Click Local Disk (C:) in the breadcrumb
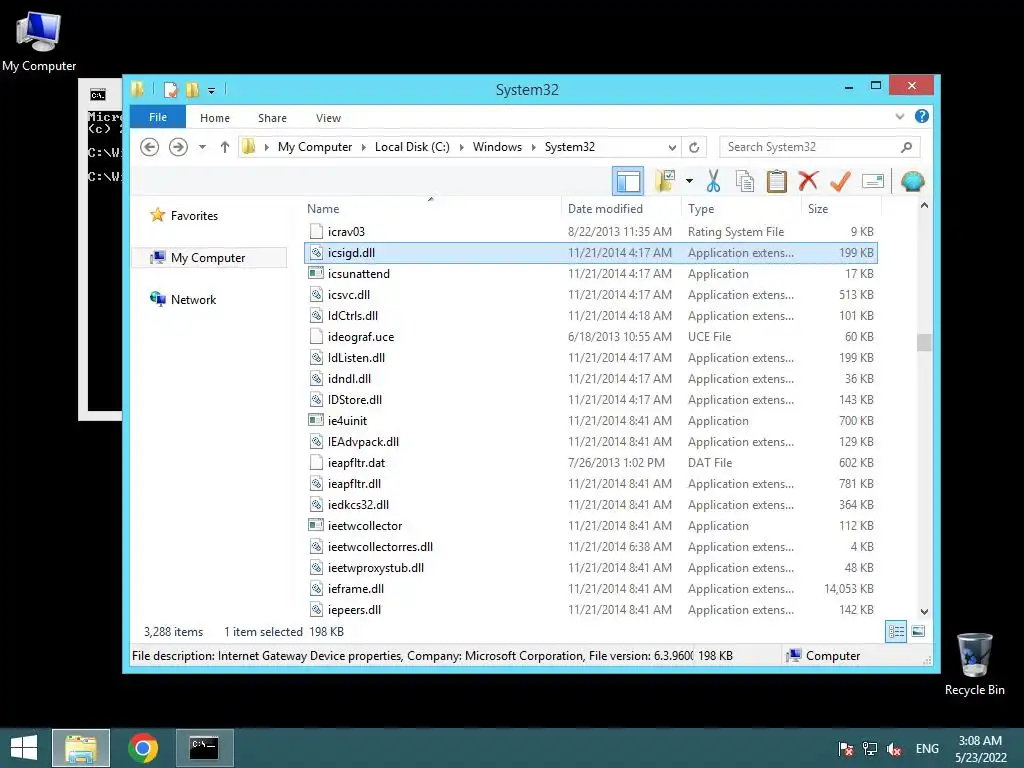The image size is (1024, 768). click(412, 147)
